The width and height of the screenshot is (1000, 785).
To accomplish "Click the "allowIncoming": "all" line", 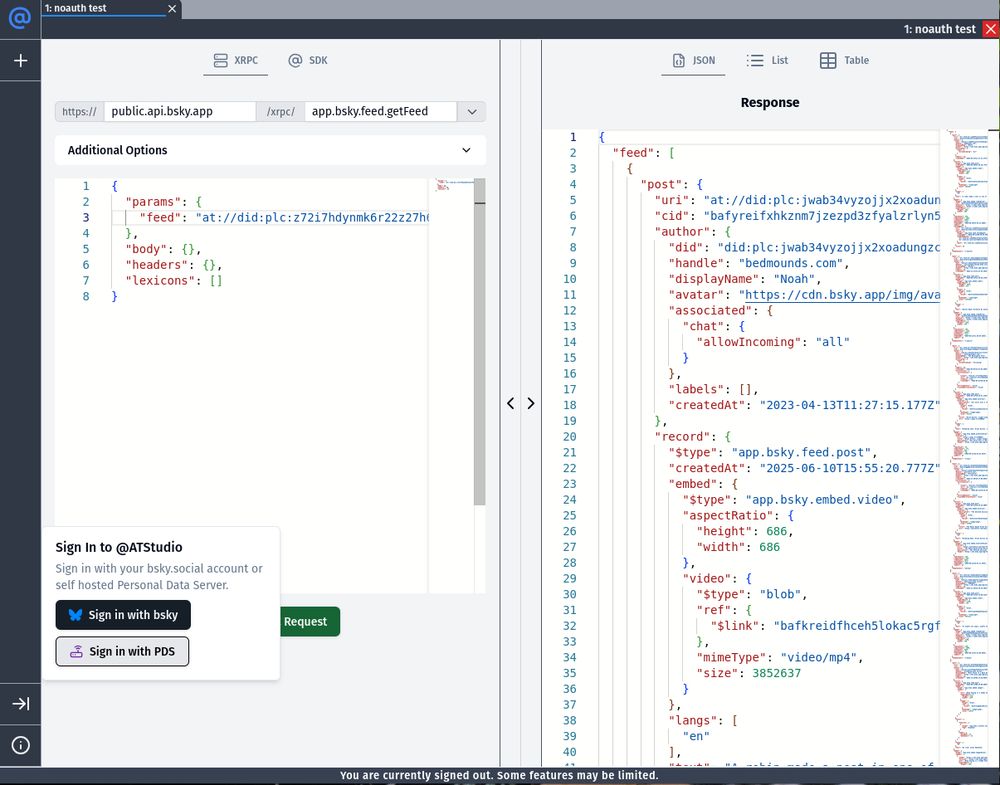I will coord(773,342).
